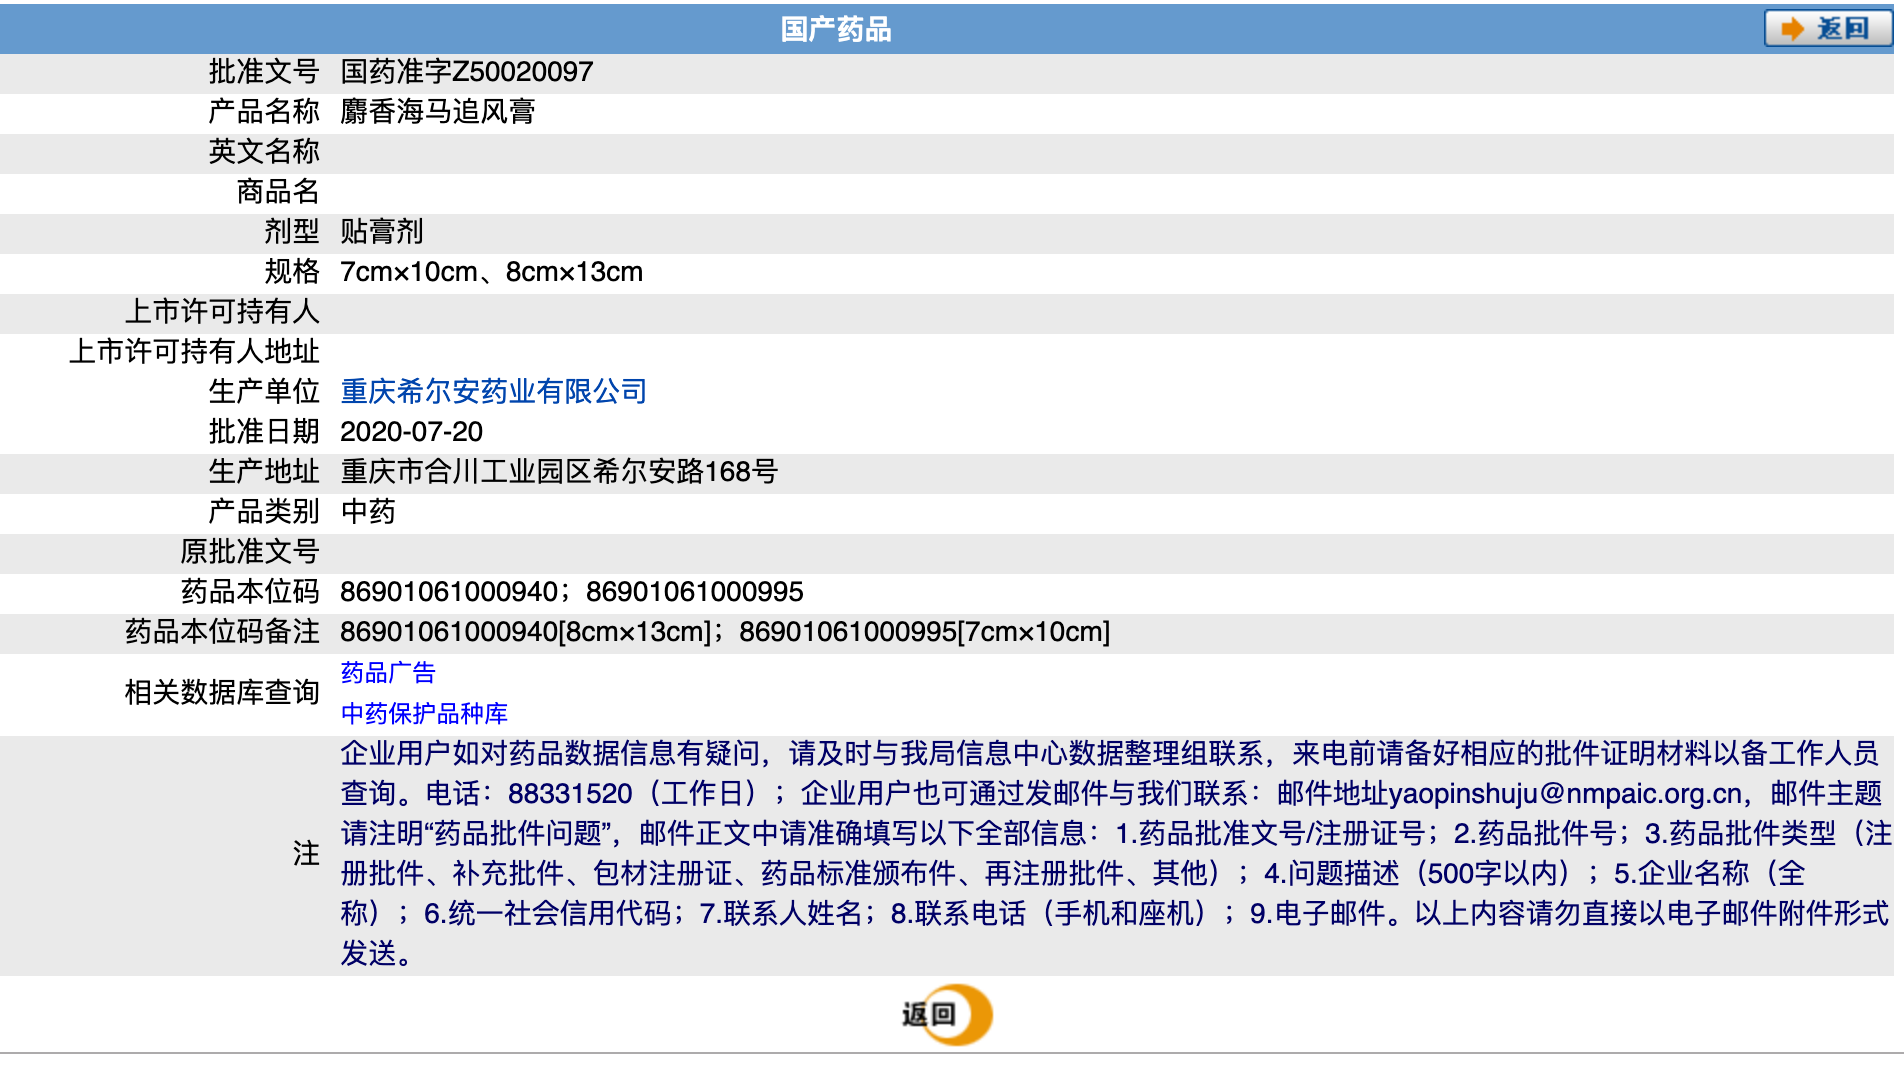Select the product name 麝香海马追风膏
The width and height of the screenshot is (1904, 1068).
click(438, 111)
